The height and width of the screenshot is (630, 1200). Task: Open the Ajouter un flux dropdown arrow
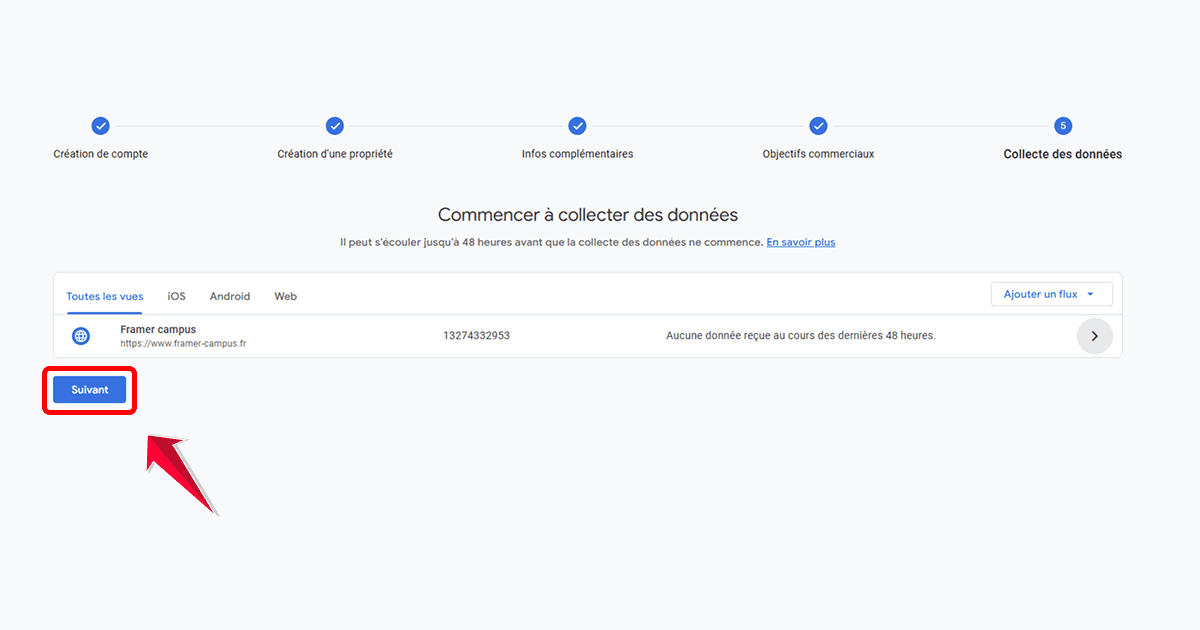(1090, 293)
